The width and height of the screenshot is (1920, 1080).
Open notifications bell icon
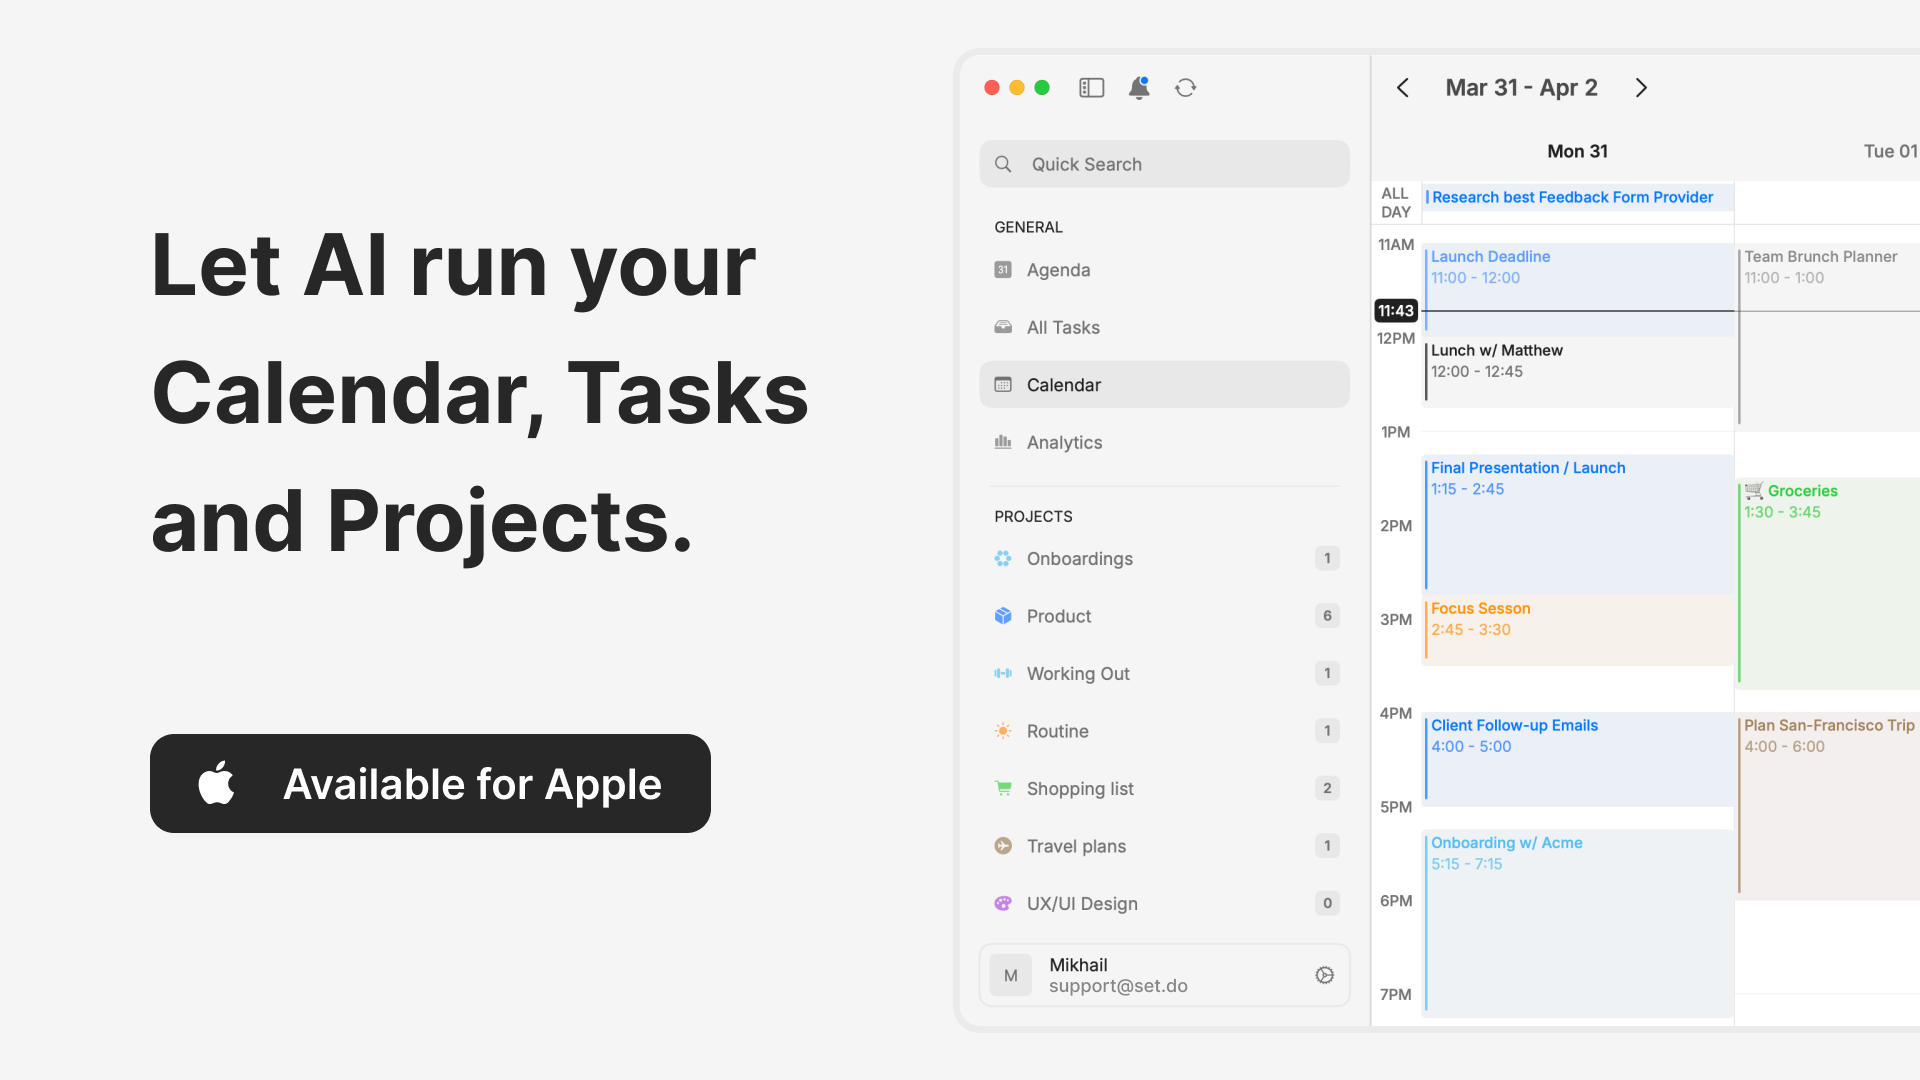1139,88
